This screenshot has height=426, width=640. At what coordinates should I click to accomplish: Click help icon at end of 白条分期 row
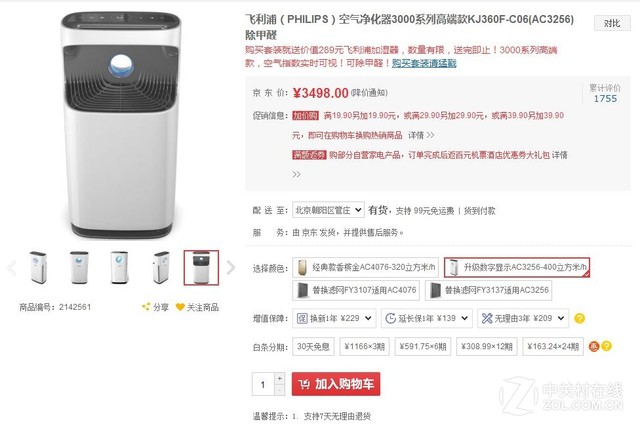[607, 346]
